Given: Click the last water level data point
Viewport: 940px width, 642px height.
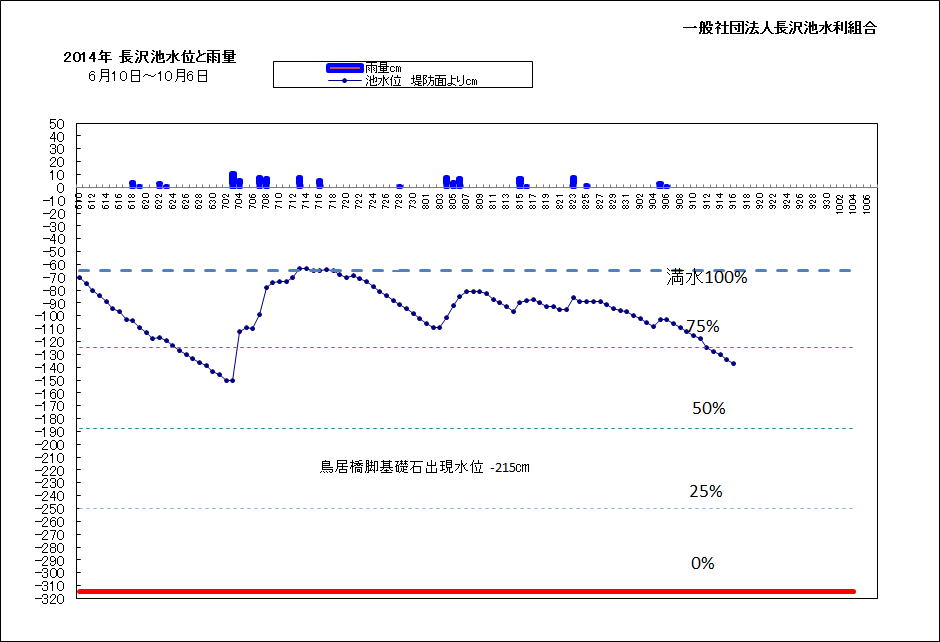Looking at the screenshot, I should [x=733, y=363].
